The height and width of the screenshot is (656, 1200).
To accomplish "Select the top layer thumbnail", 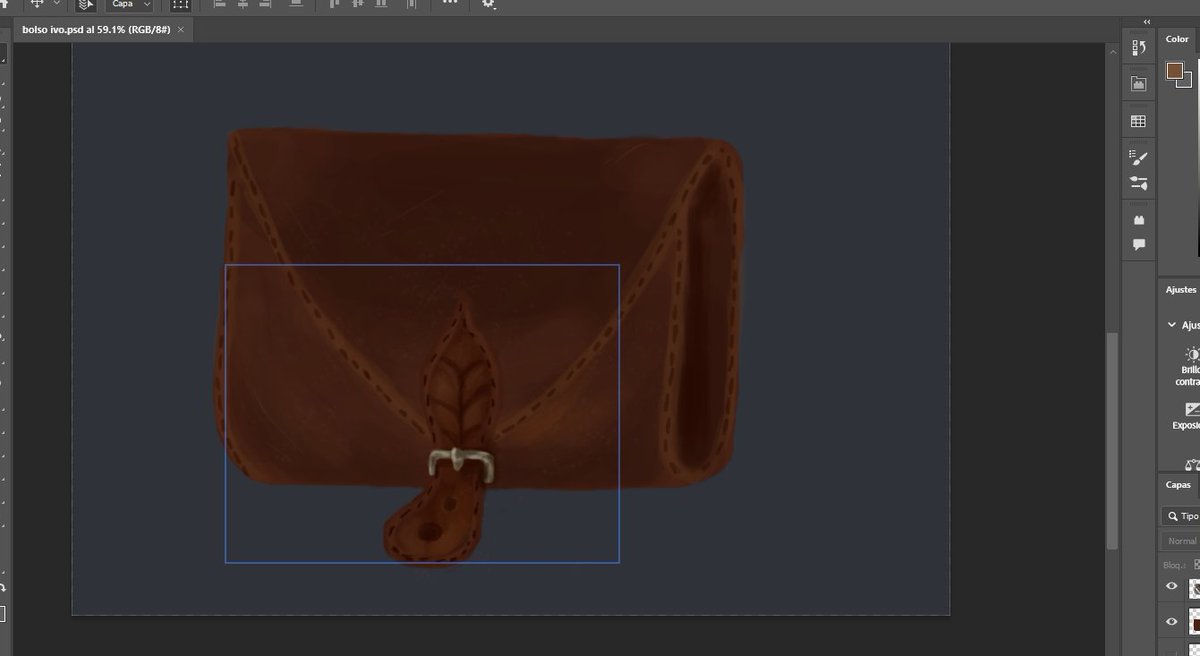I will tap(1194, 588).
